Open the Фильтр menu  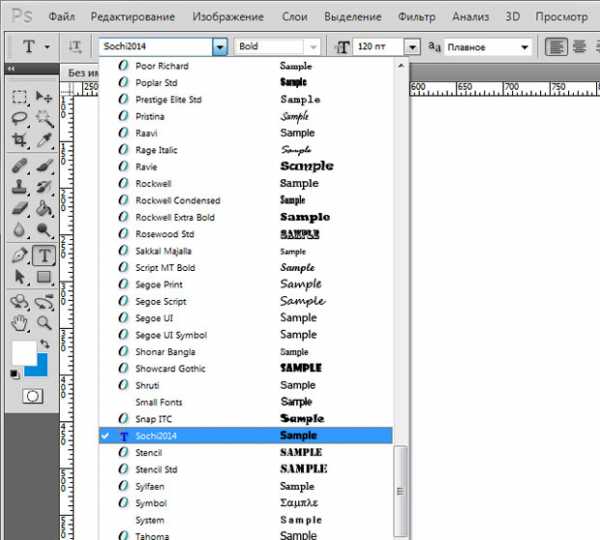pos(416,17)
